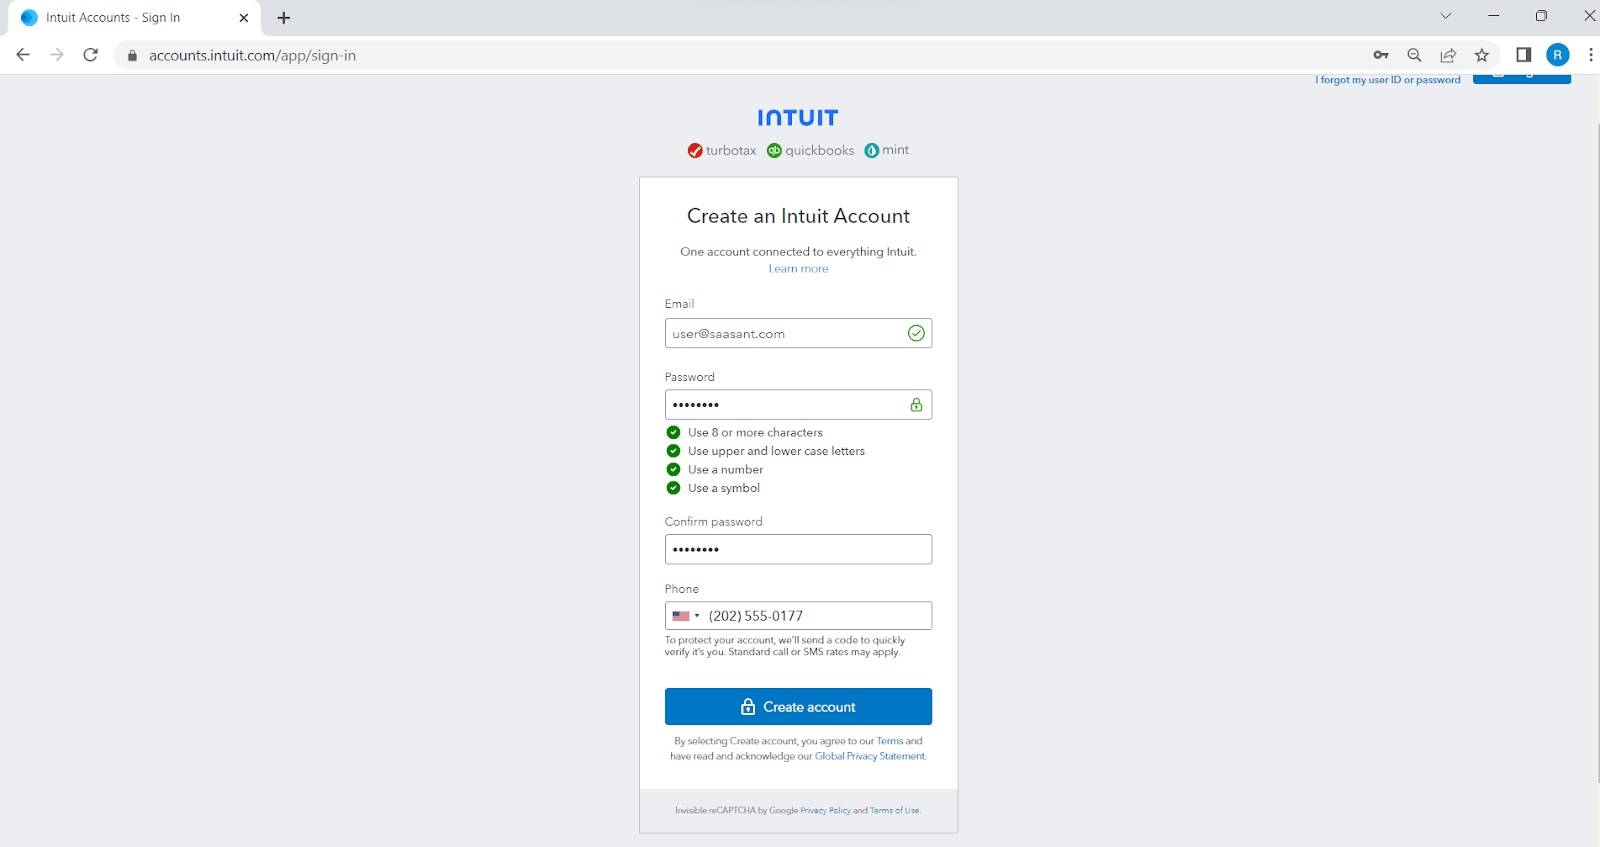The width and height of the screenshot is (1600, 847).
Task: Open the Terms link
Action: pos(890,741)
